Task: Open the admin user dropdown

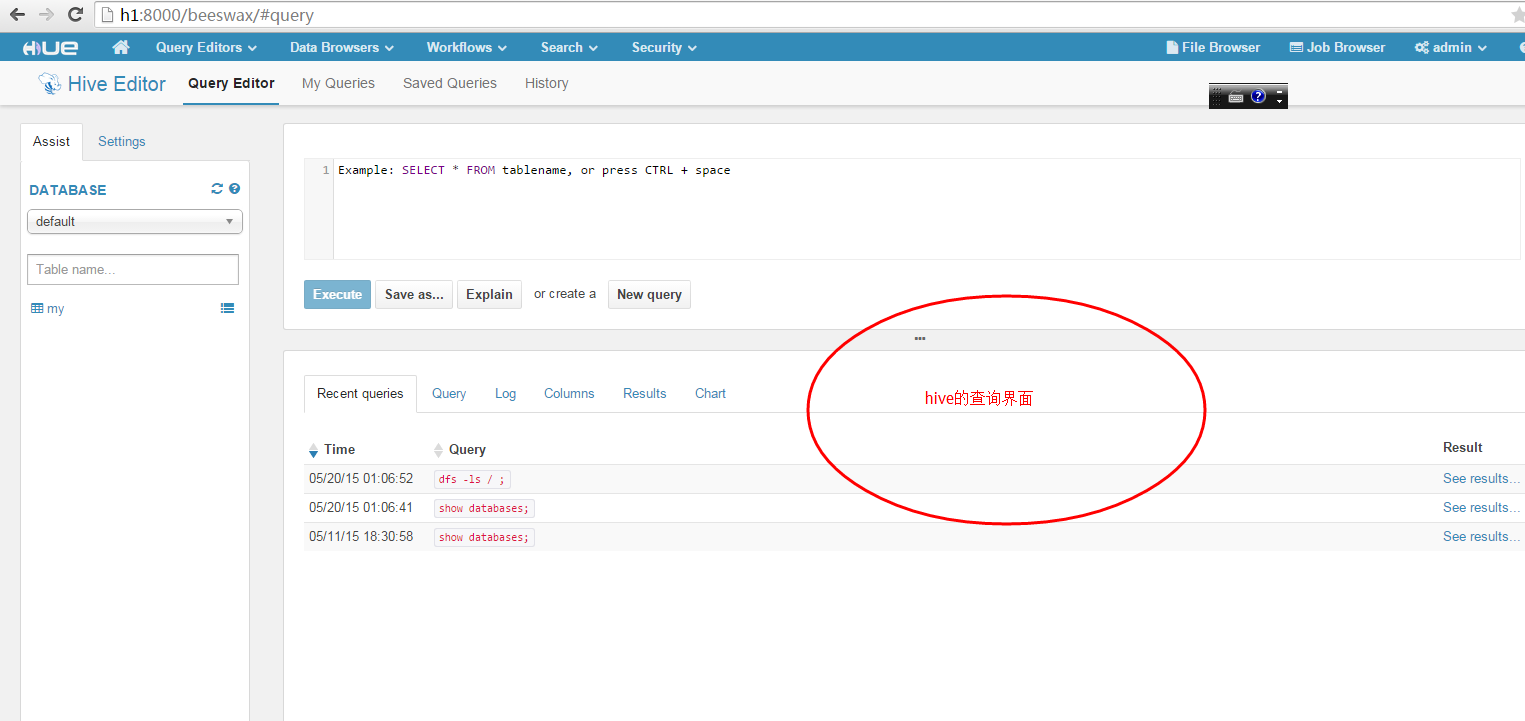Action: tap(1451, 47)
